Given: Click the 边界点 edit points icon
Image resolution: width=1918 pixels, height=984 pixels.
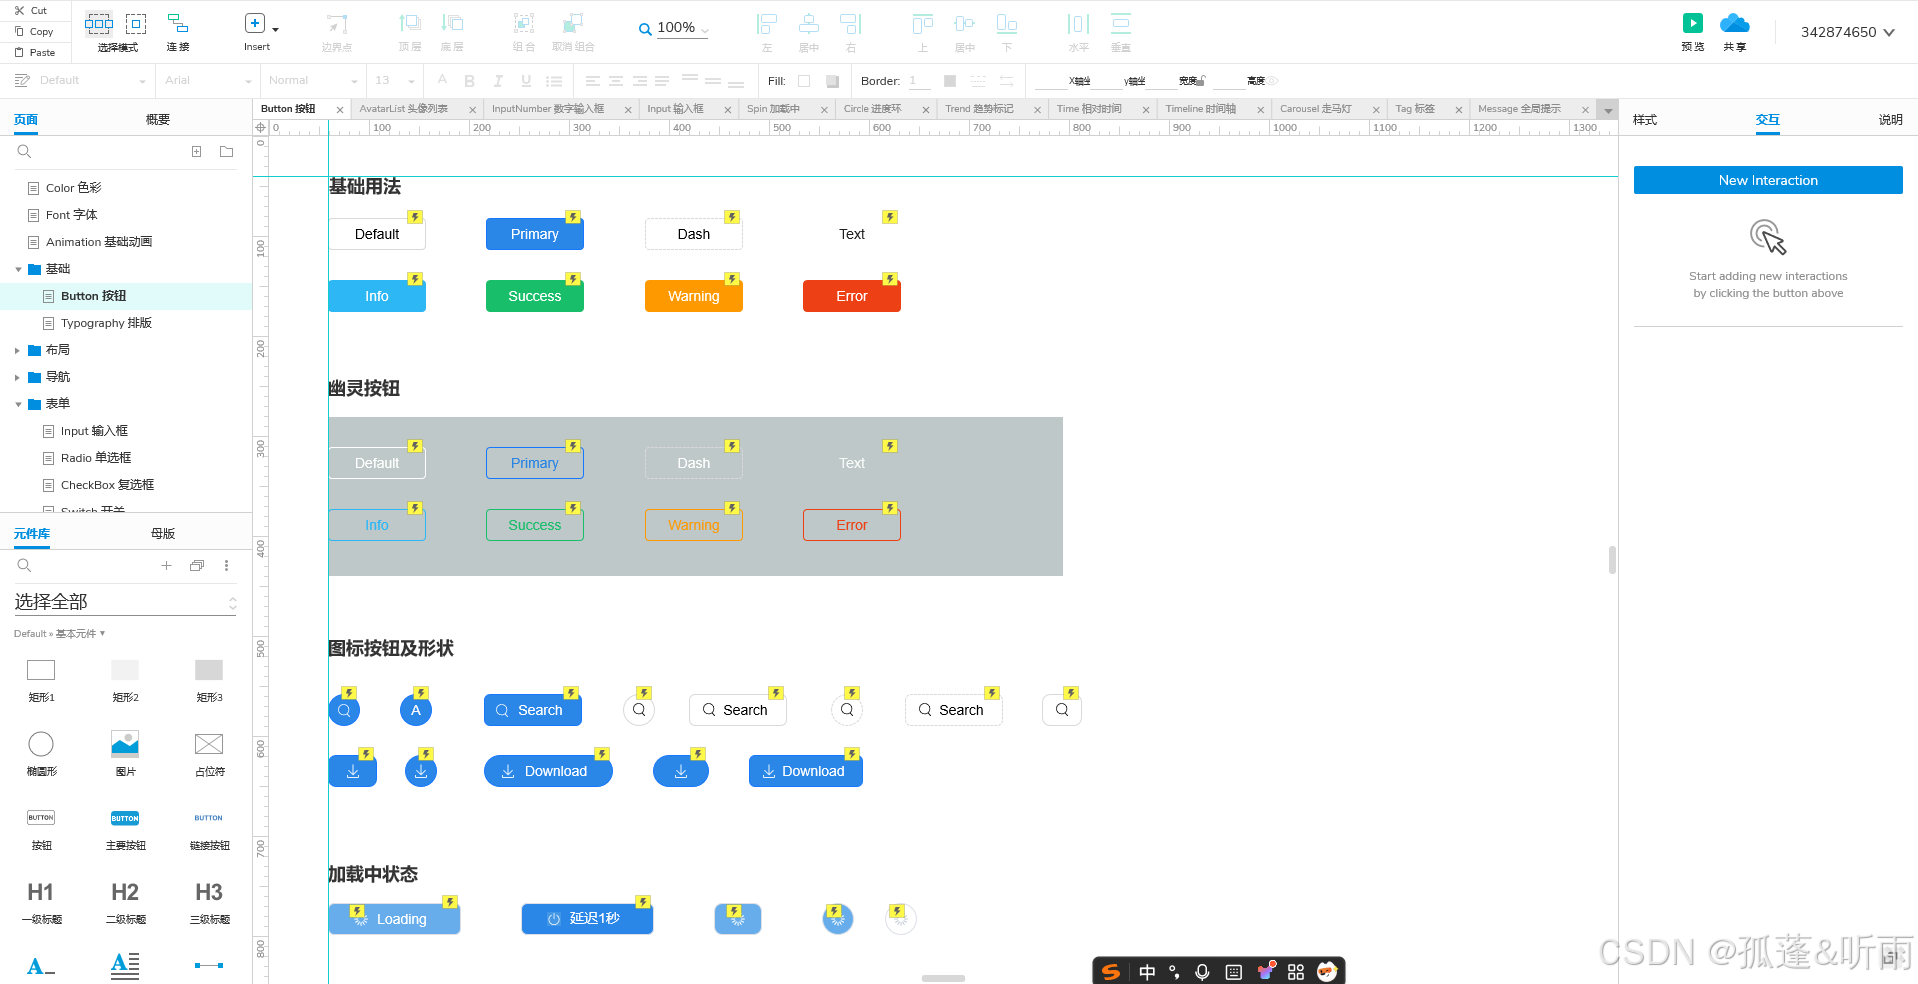Looking at the screenshot, I should [337, 23].
